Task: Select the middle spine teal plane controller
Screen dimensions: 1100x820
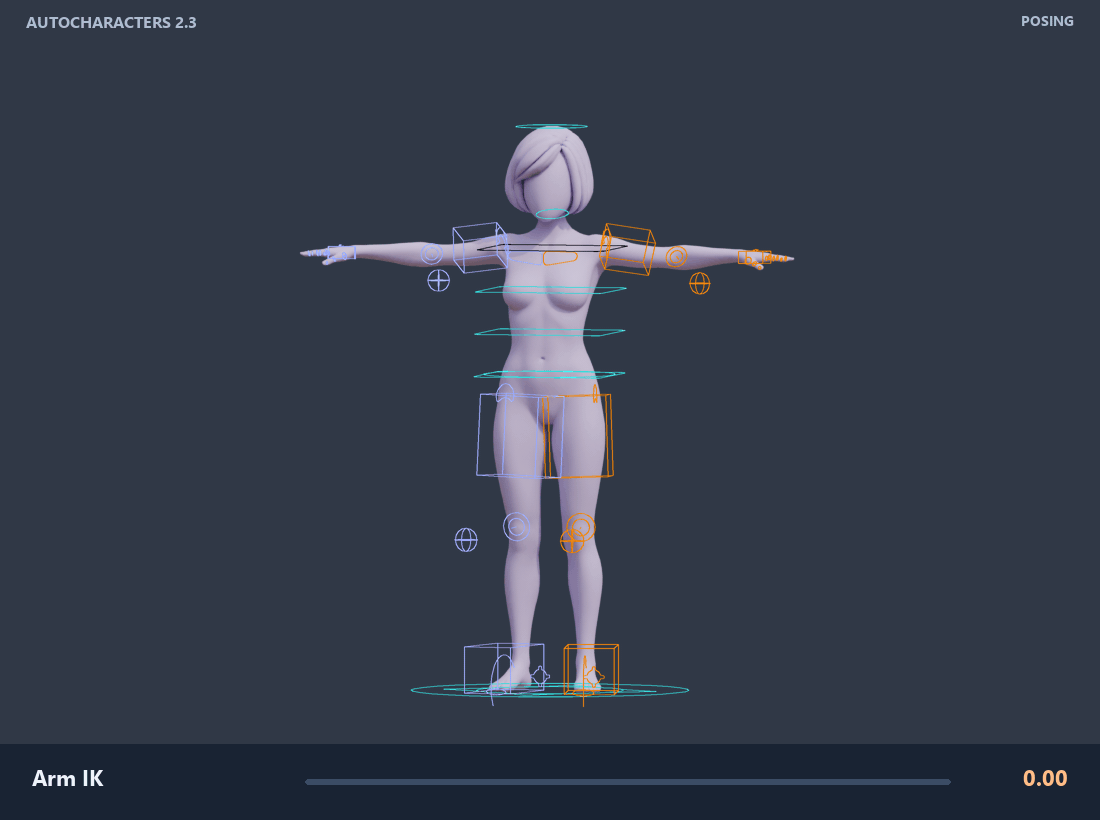Action: [549, 332]
